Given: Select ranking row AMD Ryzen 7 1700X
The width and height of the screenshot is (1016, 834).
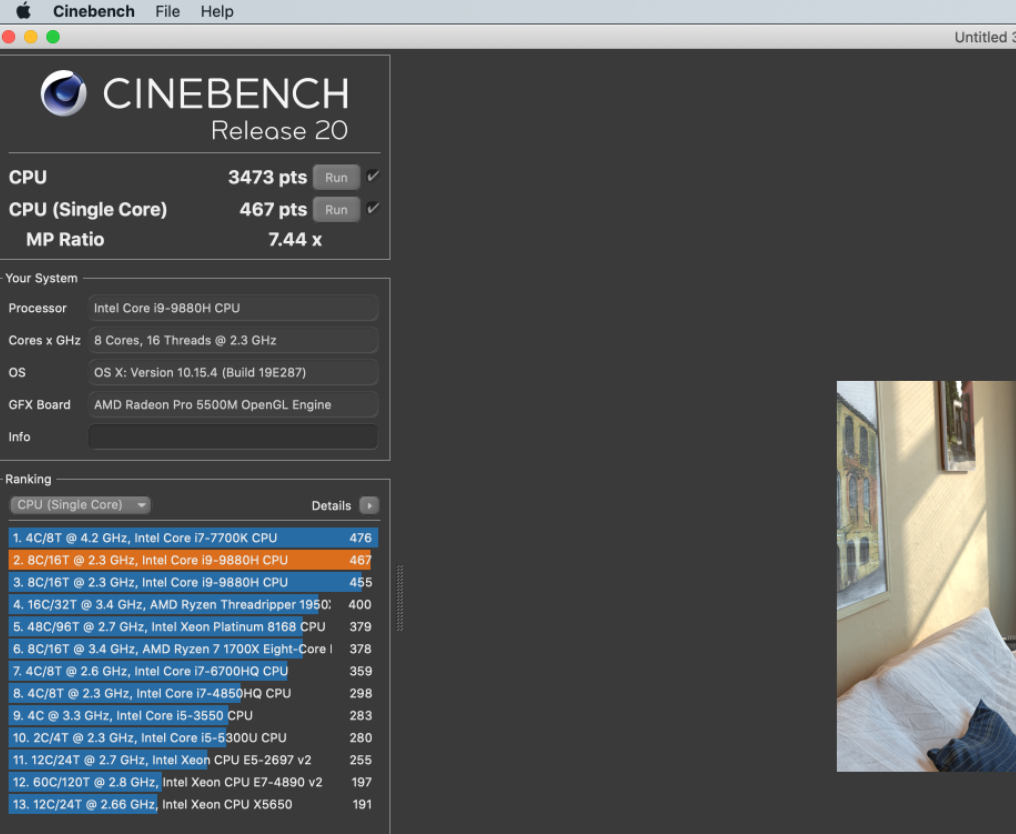Looking at the screenshot, I should tap(193, 649).
